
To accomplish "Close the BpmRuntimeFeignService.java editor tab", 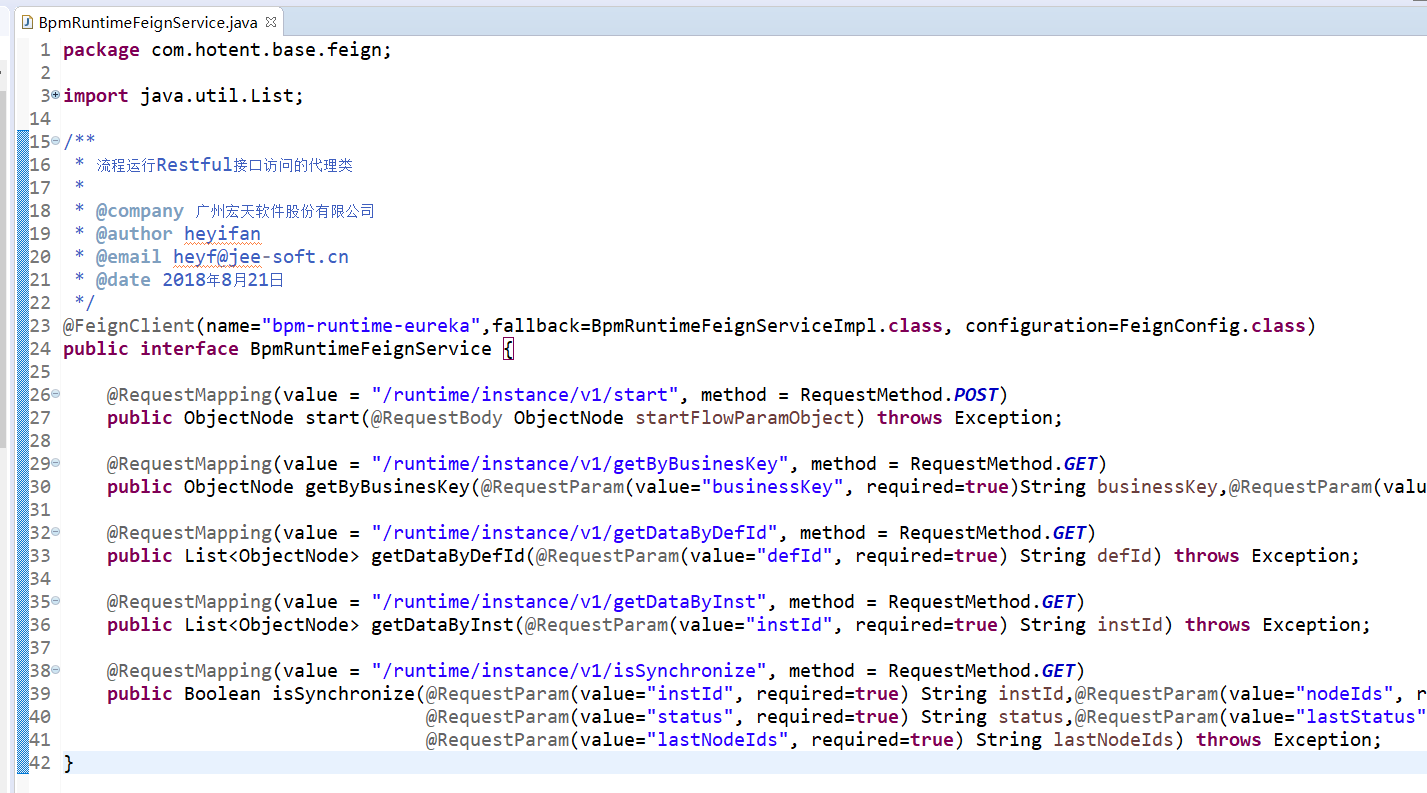I will coord(271,21).
